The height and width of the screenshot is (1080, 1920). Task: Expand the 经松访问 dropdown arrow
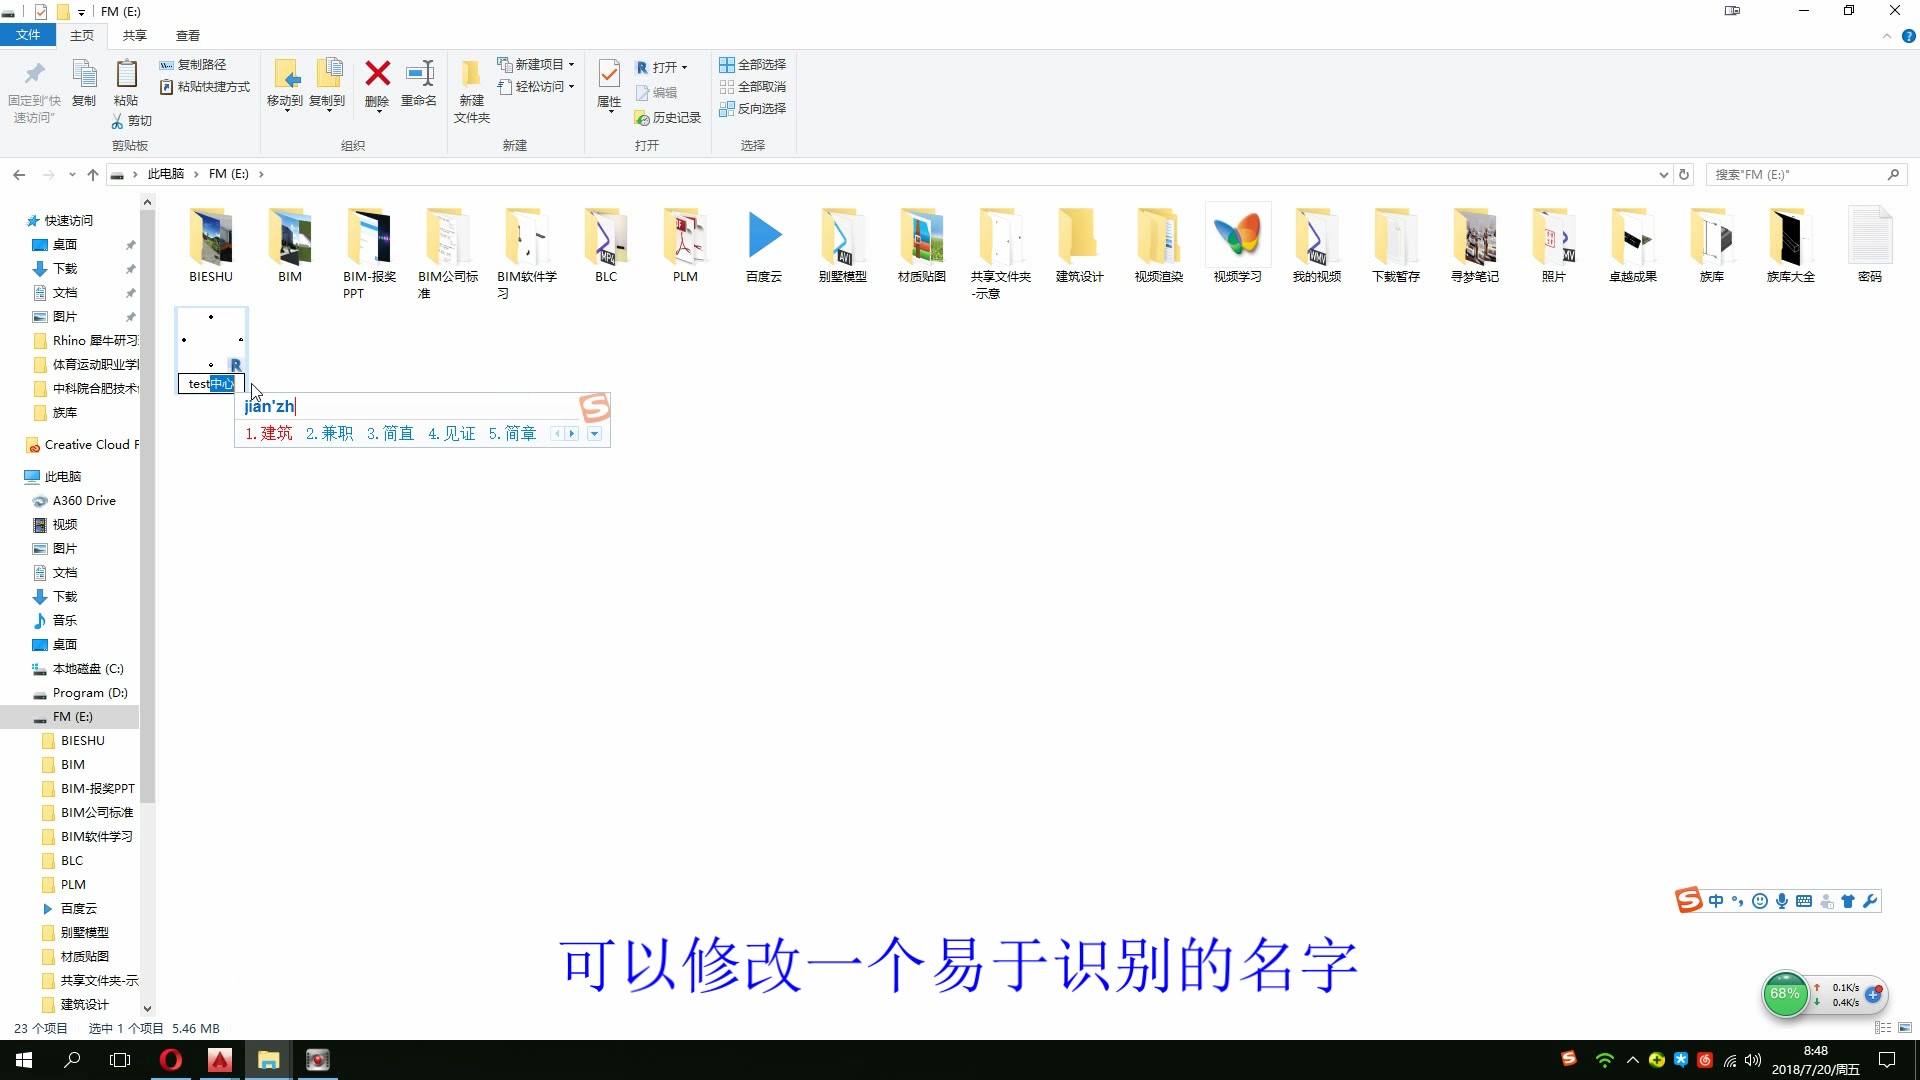point(570,86)
